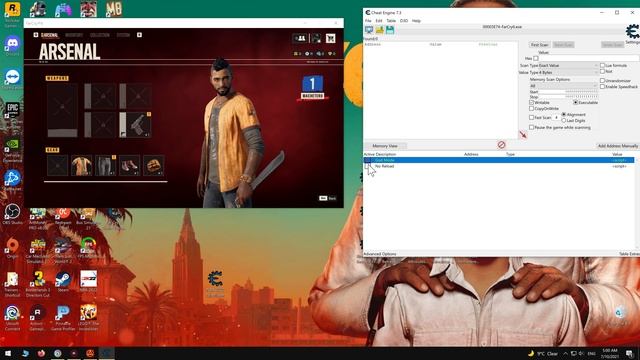
Task: Select the Last Digits radio button
Action: 564,121
